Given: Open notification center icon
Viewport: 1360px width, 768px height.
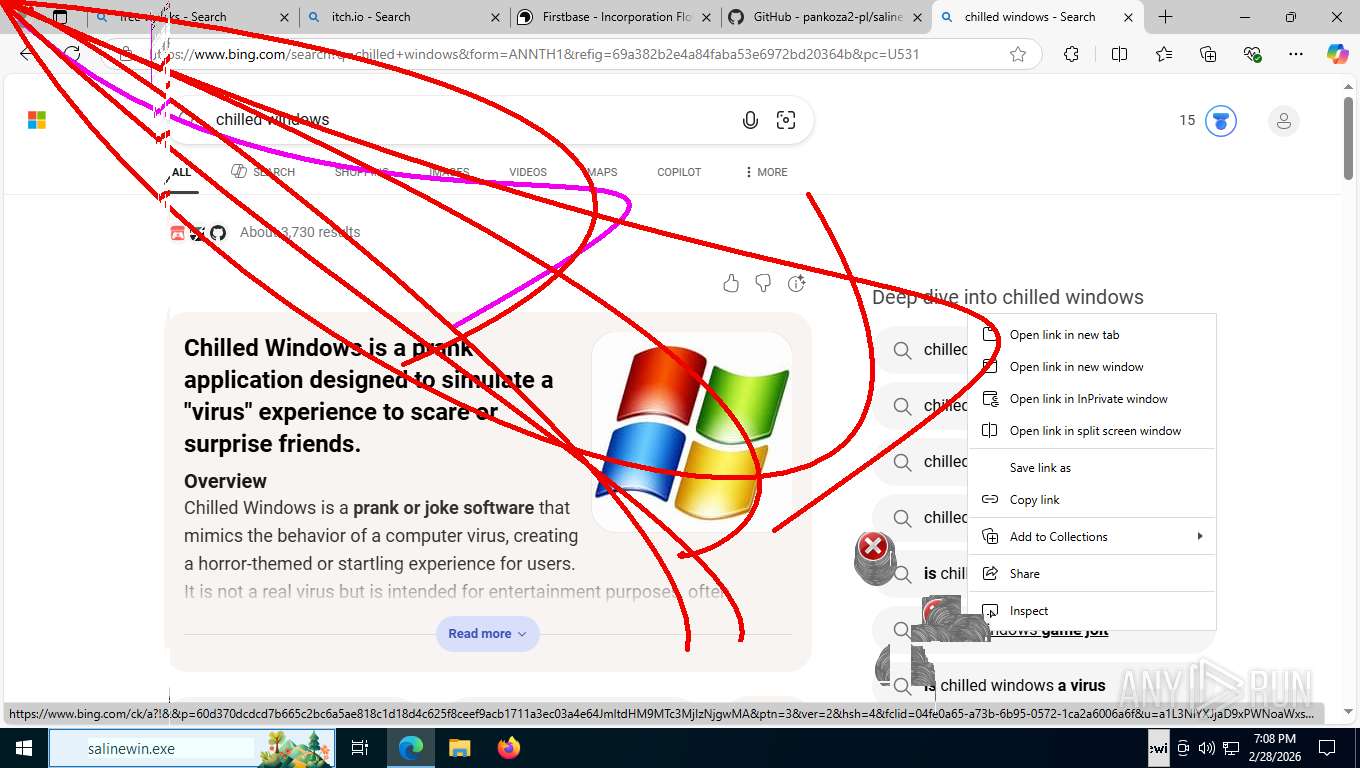Looking at the screenshot, I should (1327, 748).
